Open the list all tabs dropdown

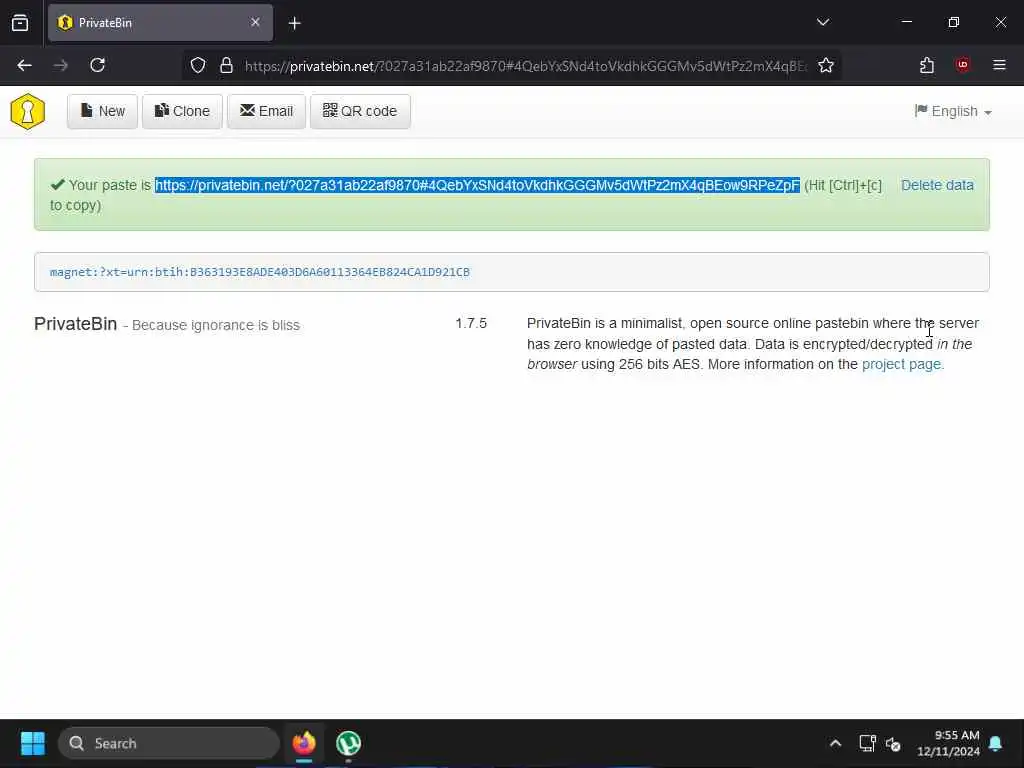(823, 22)
